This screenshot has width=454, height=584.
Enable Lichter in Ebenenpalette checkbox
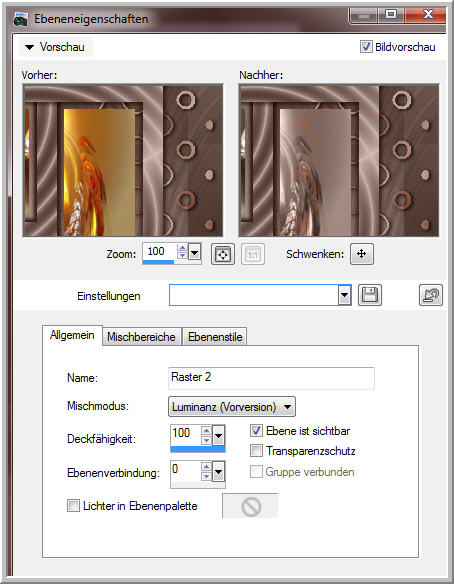coord(73,506)
